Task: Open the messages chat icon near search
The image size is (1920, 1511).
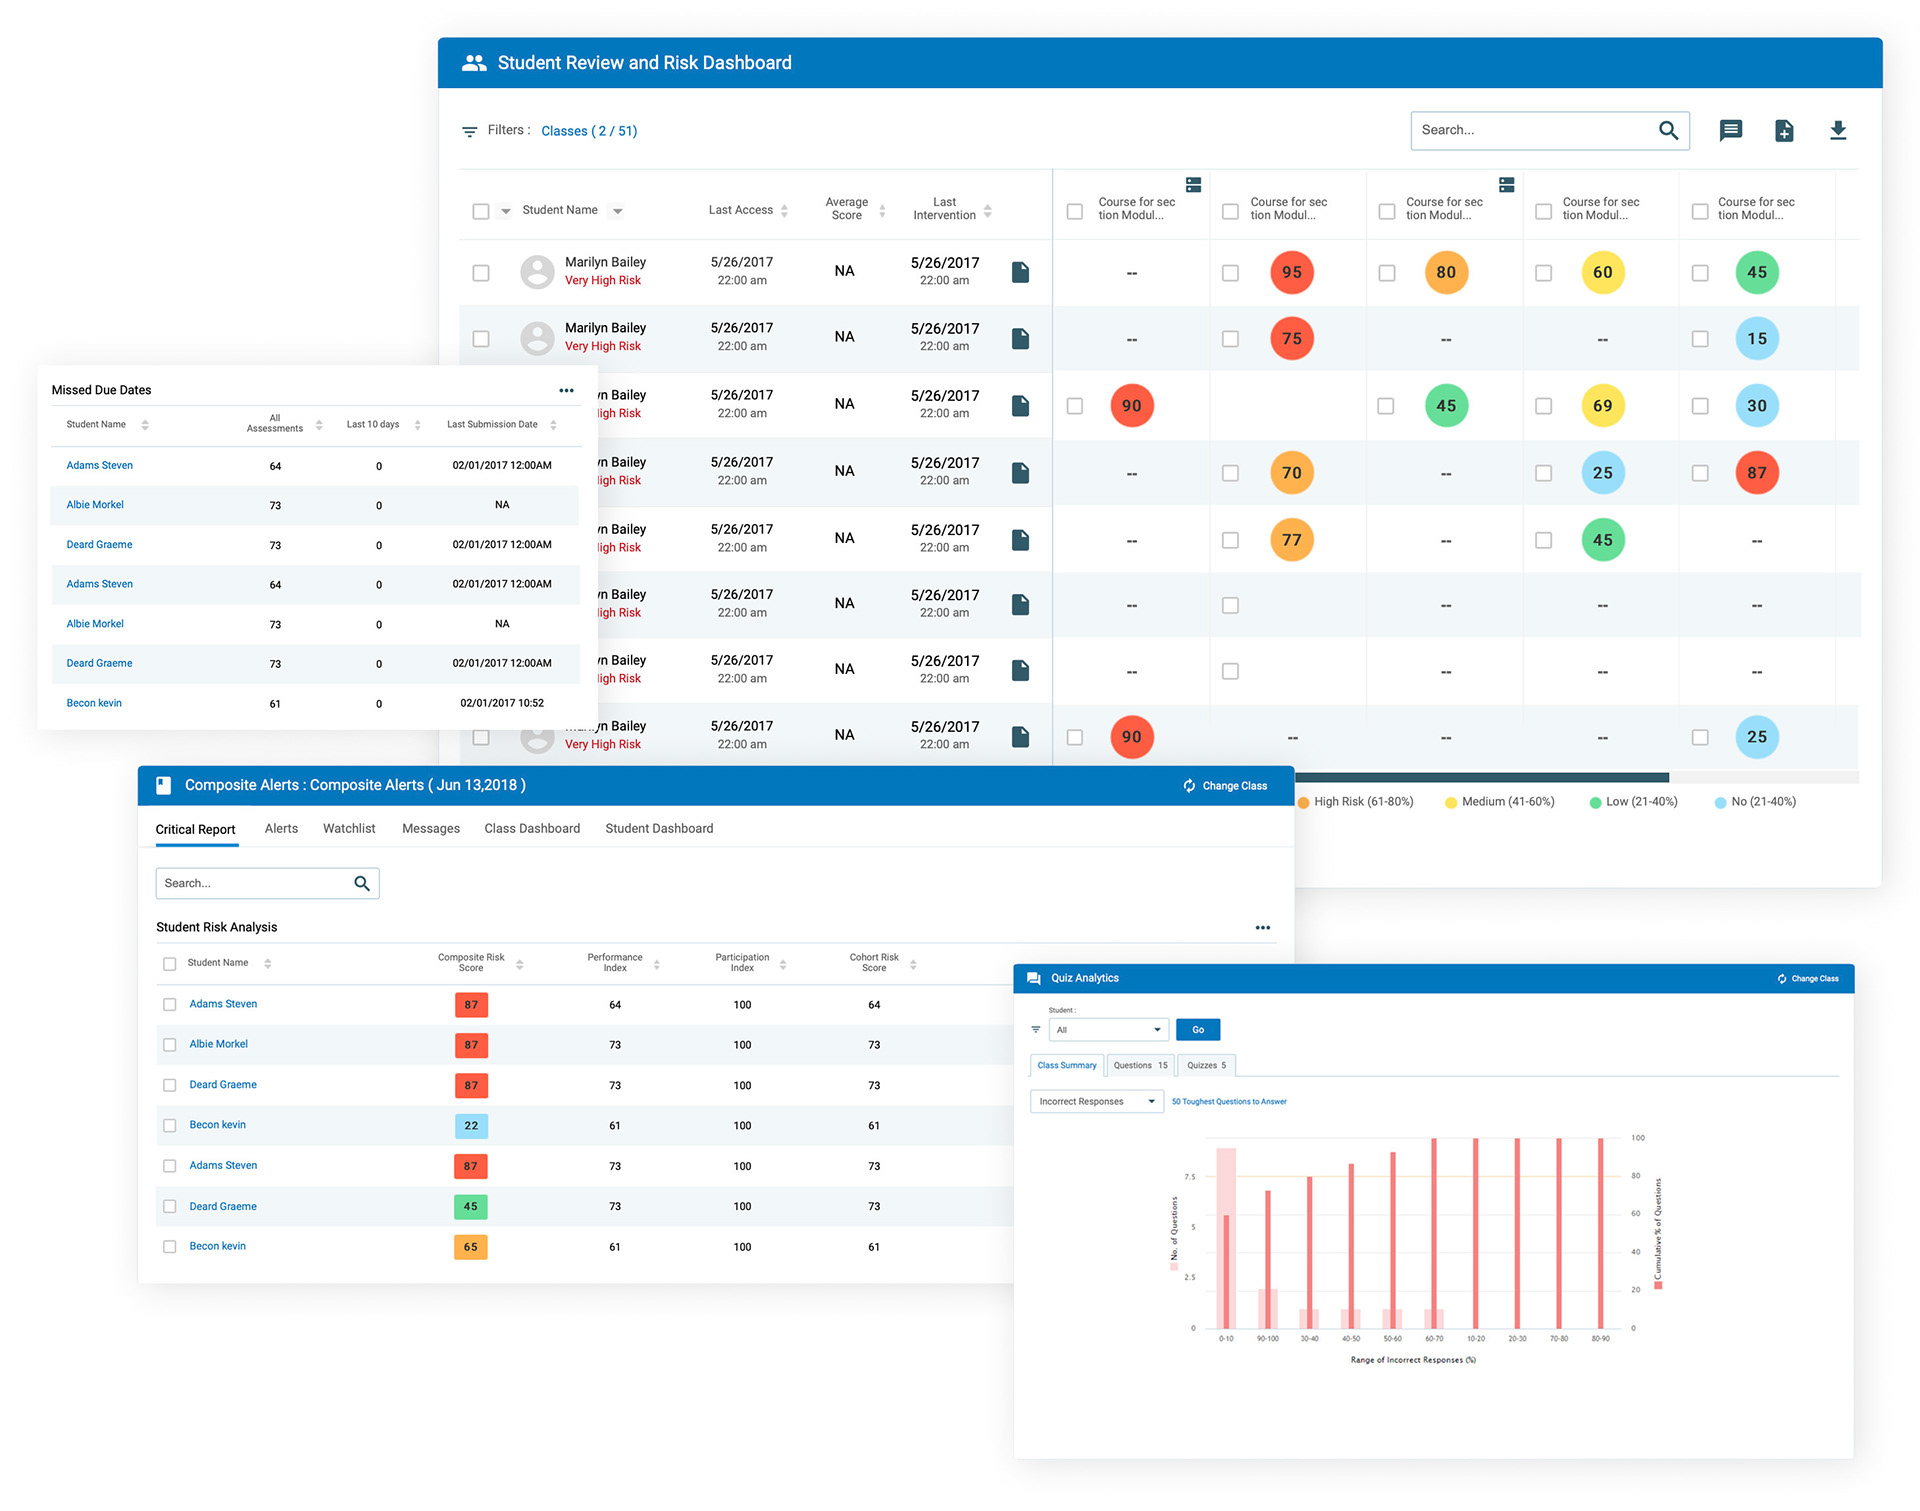Action: point(1730,130)
